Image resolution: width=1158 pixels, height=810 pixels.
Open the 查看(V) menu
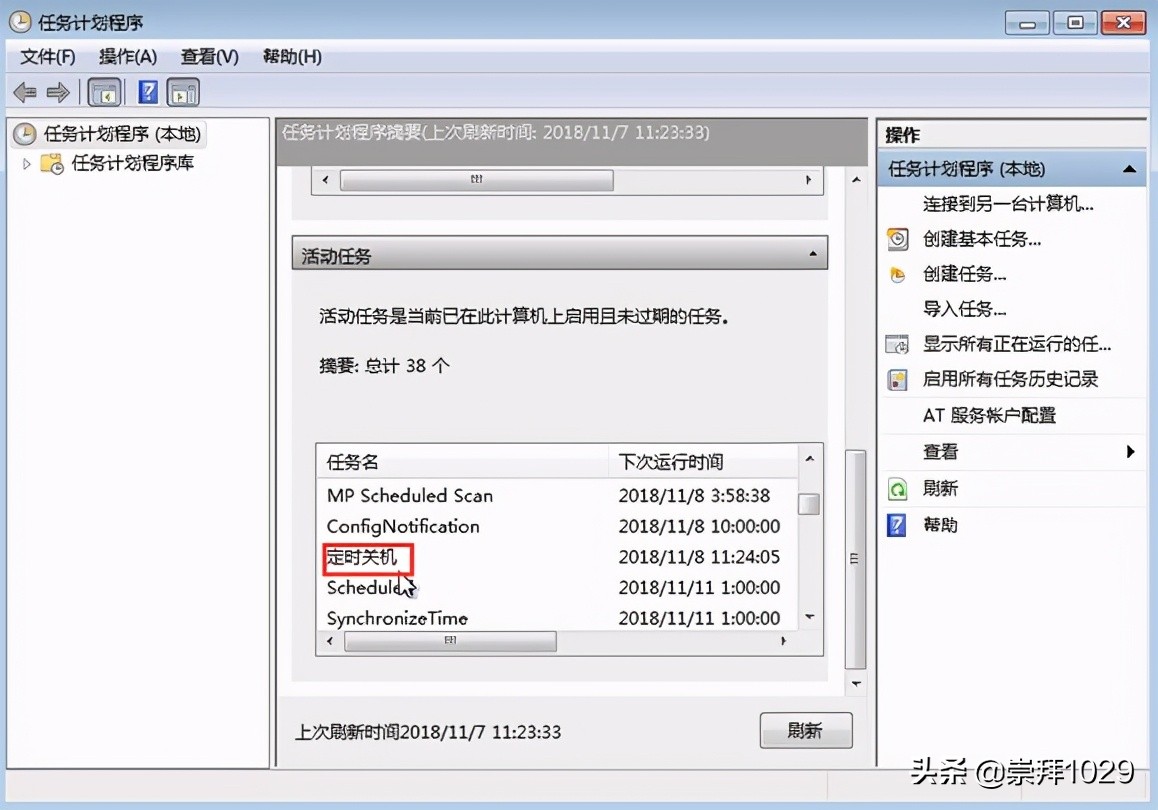[209, 56]
